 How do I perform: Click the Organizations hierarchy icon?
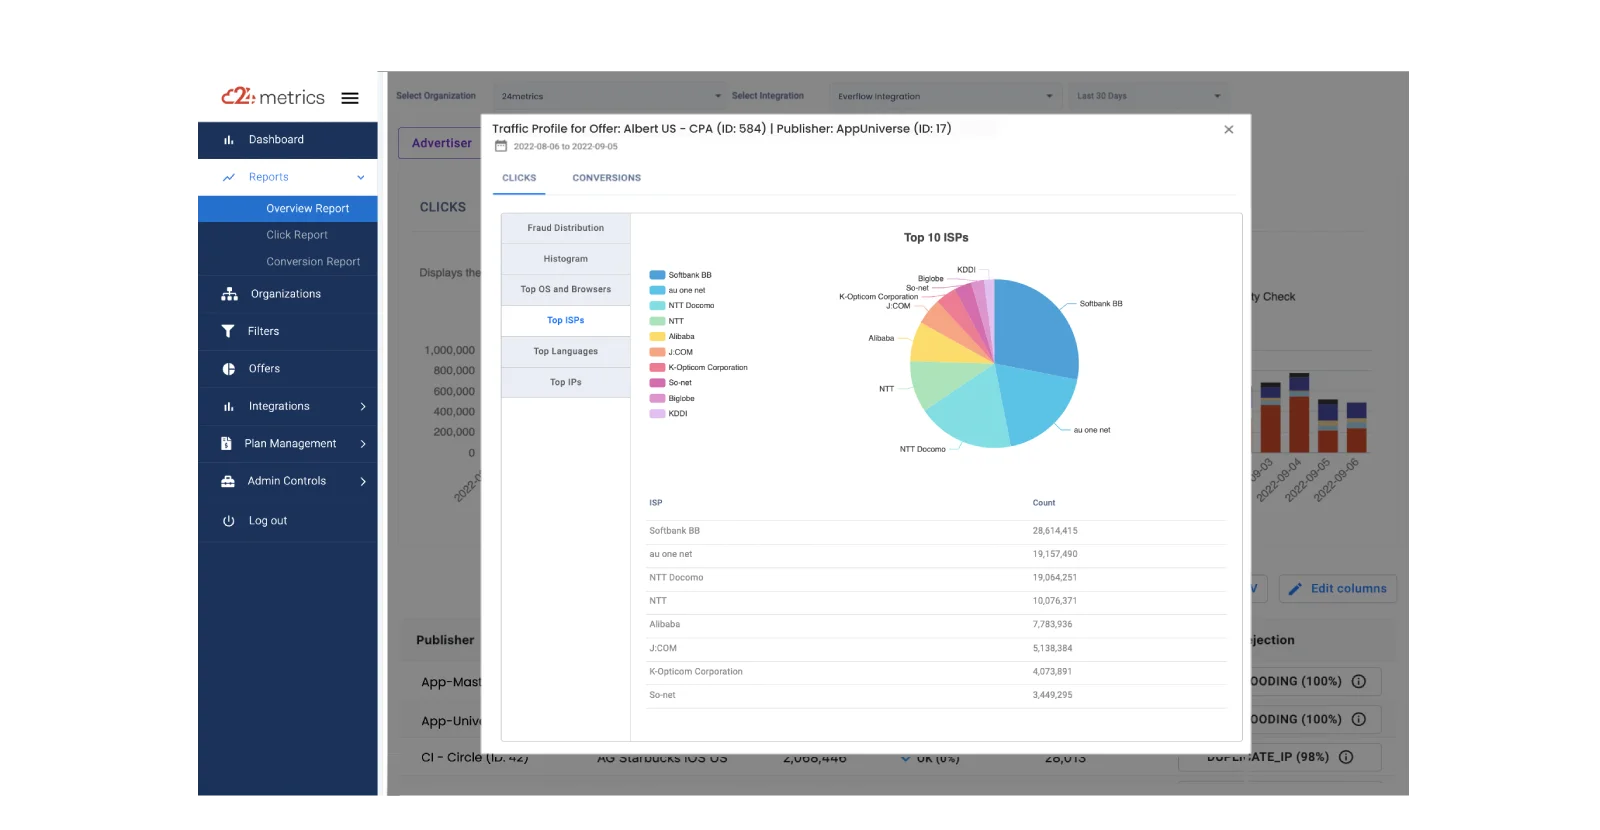click(229, 294)
